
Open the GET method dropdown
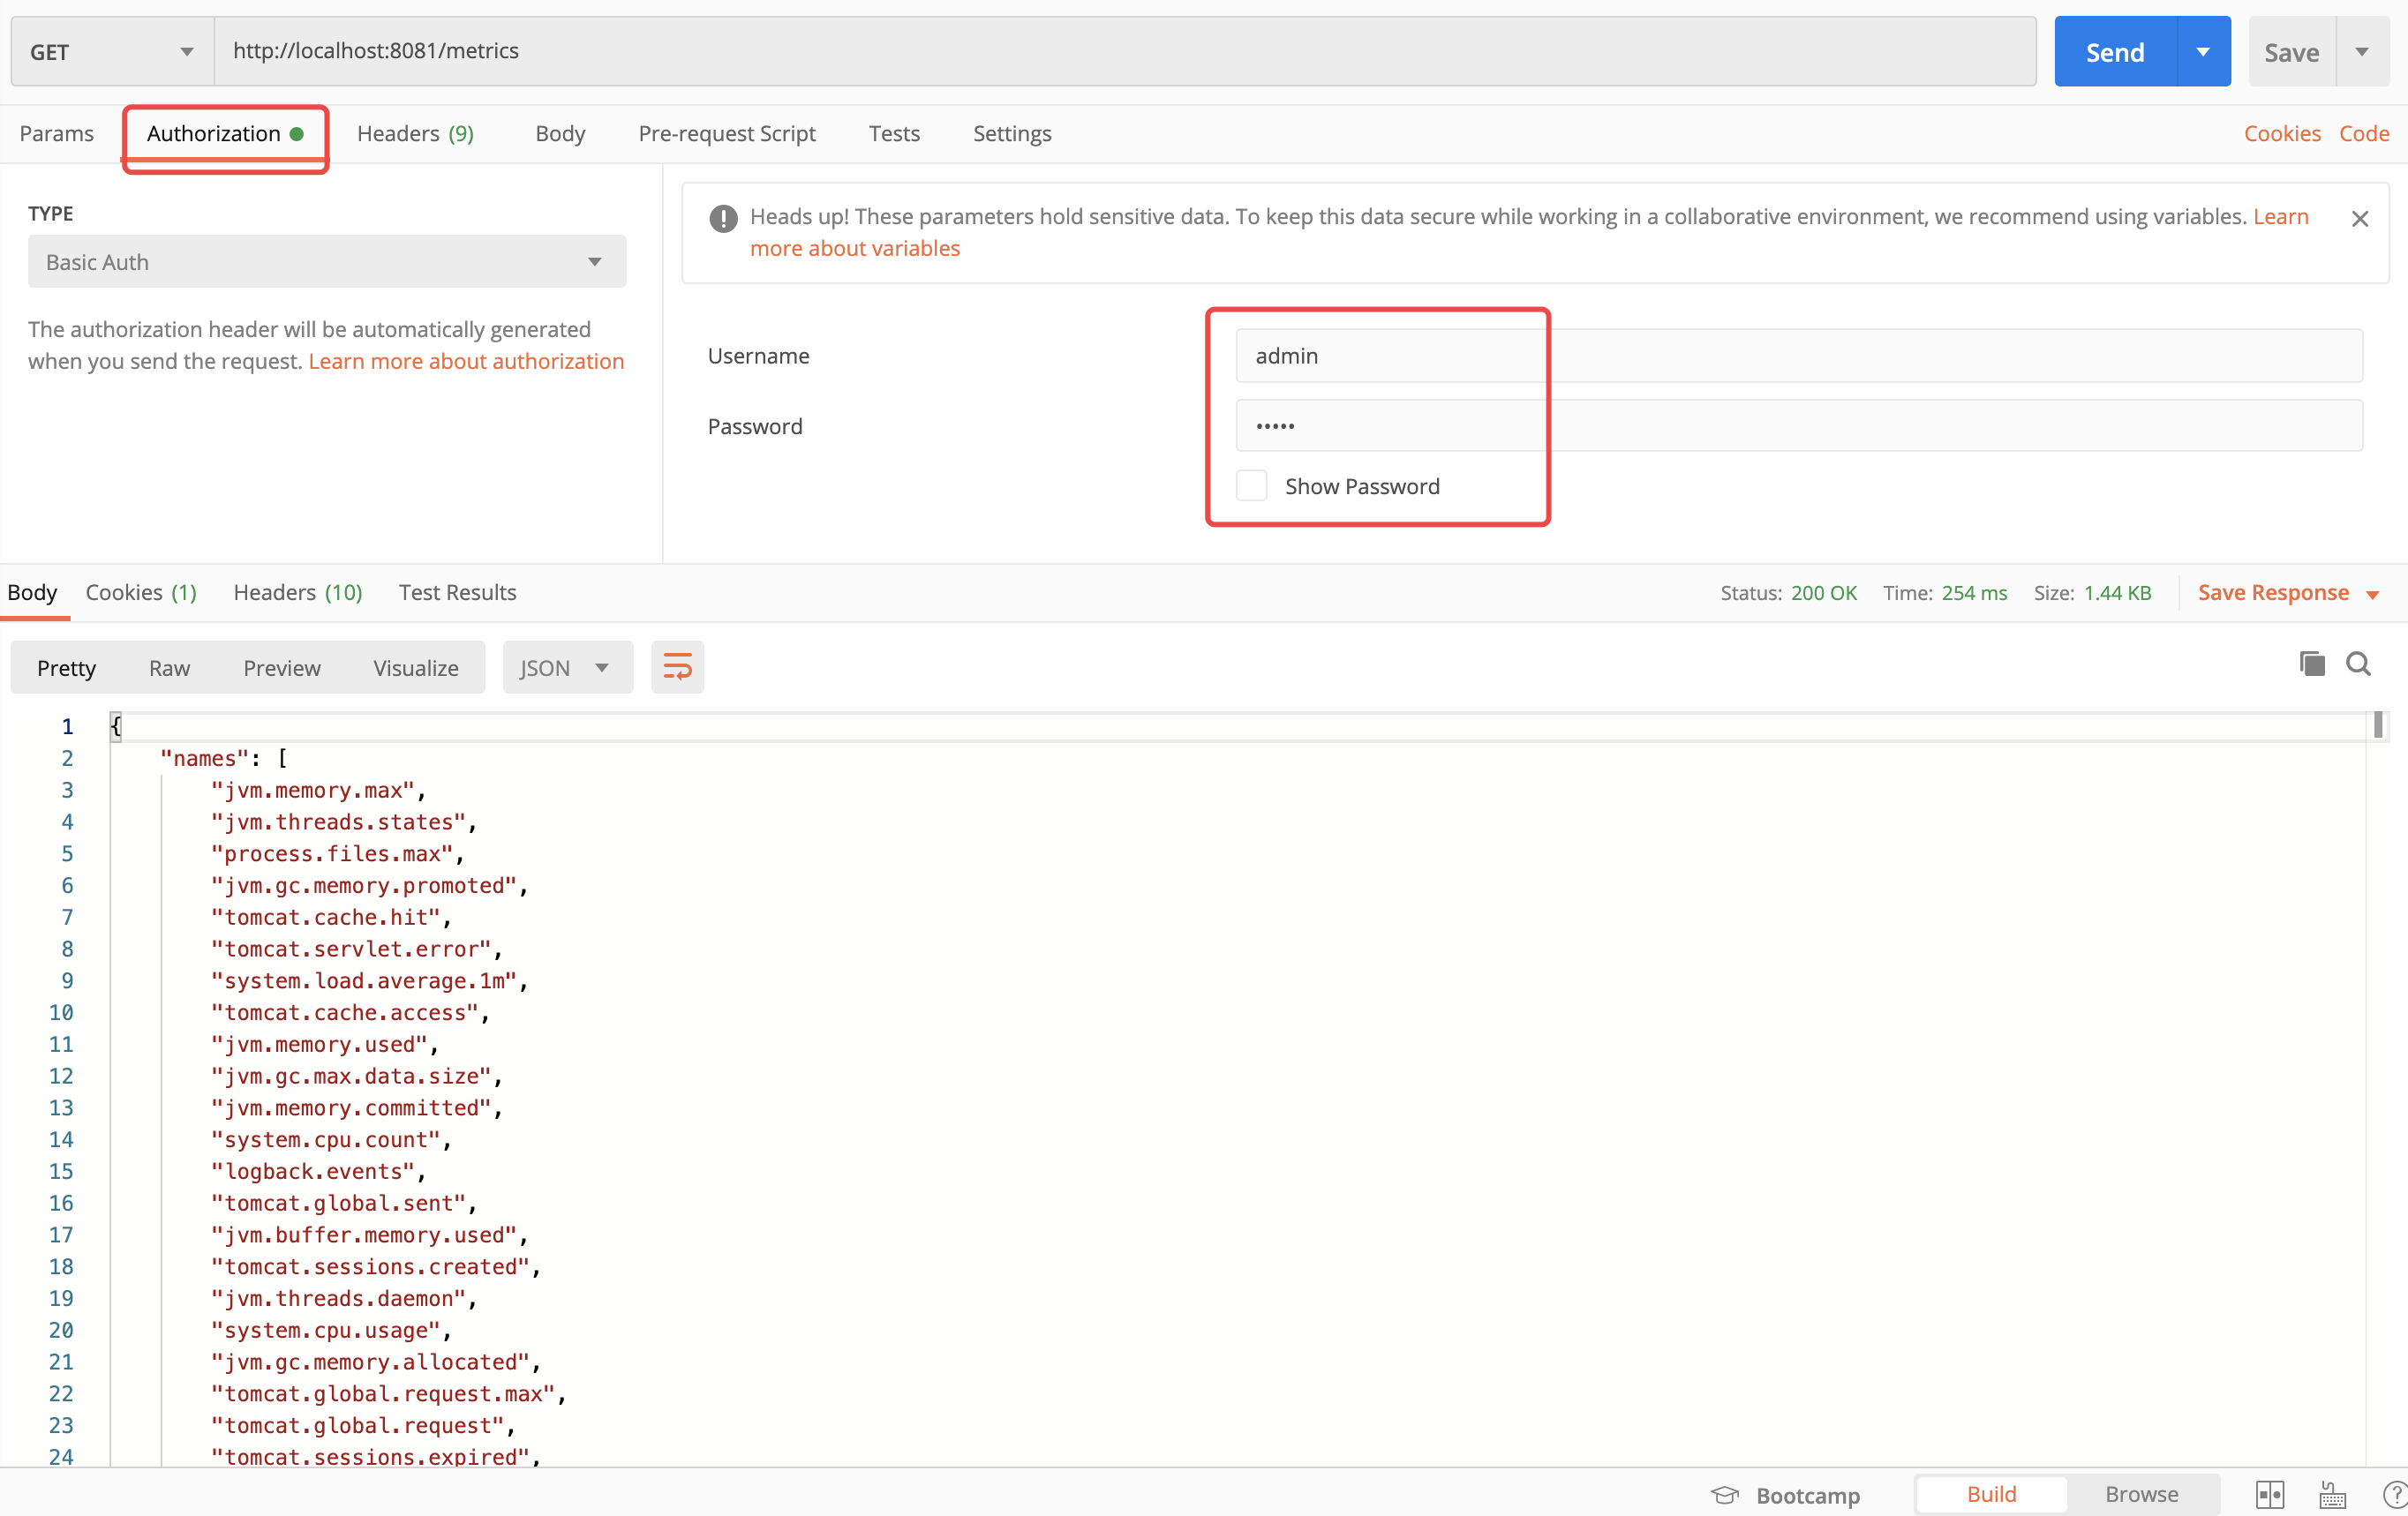[112, 51]
